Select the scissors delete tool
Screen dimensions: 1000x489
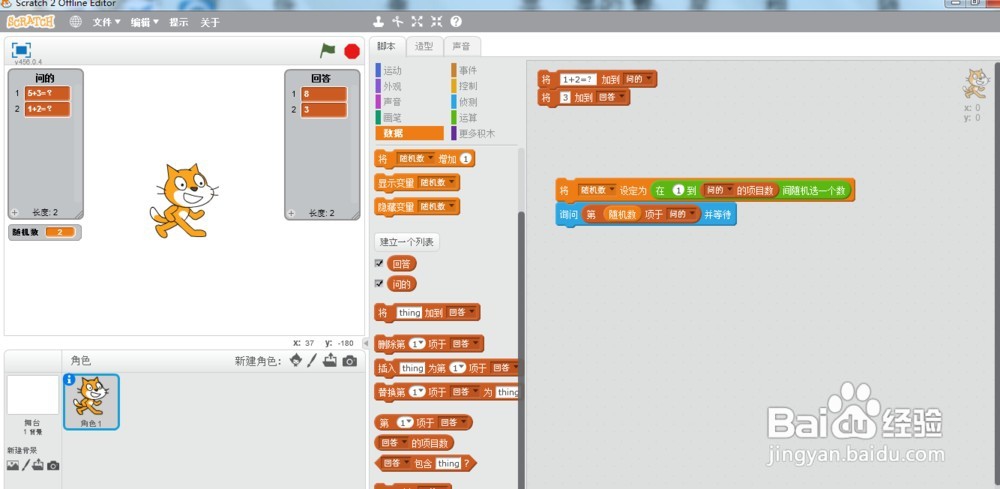[x=397, y=22]
